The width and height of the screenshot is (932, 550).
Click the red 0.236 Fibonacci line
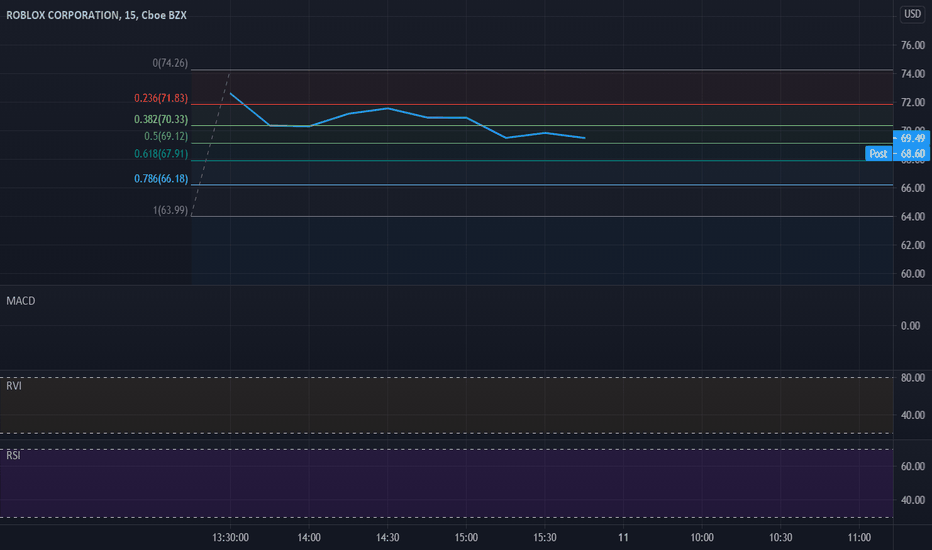click(542, 104)
